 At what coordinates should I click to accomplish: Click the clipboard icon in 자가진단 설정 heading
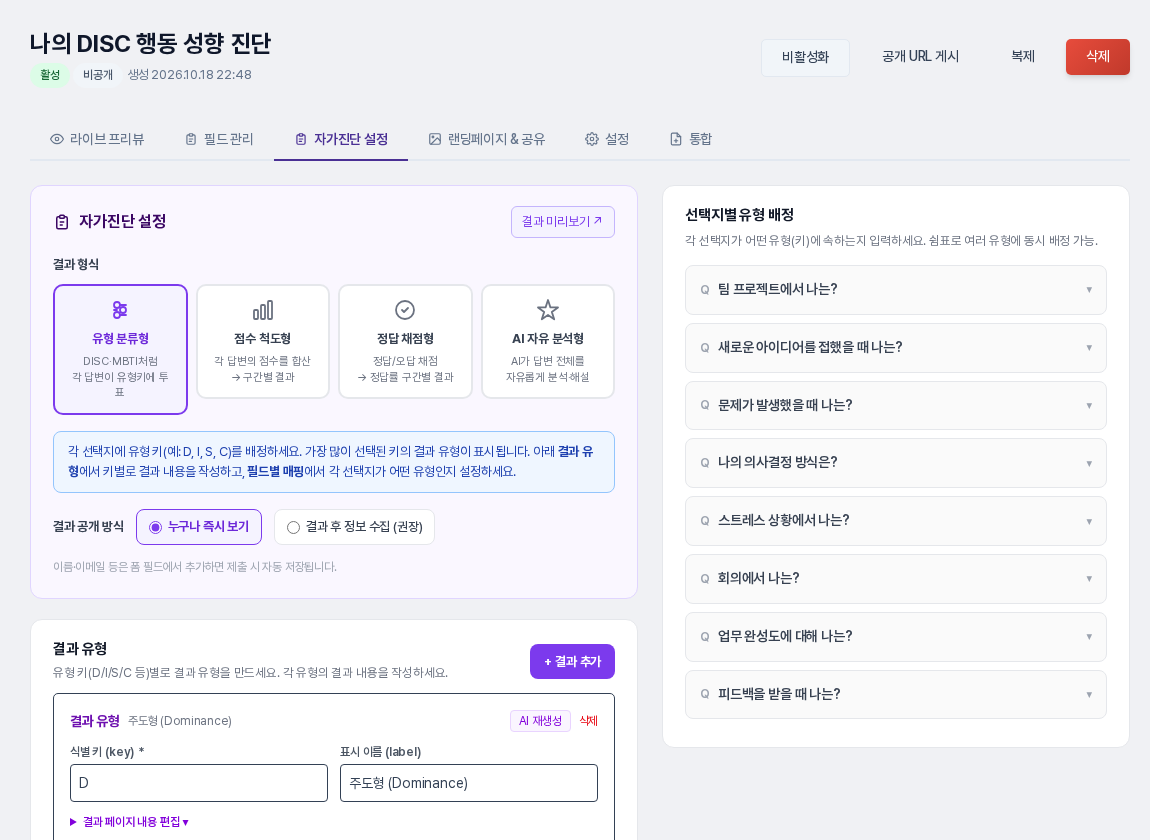(x=62, y=222)
